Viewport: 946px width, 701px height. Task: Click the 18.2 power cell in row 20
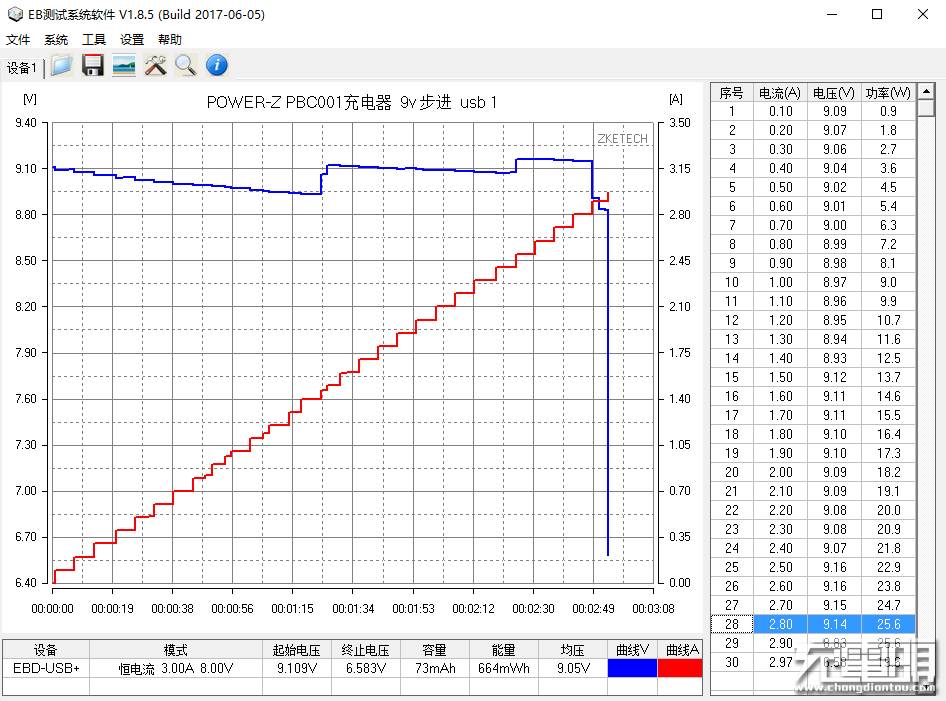point(888,472)
